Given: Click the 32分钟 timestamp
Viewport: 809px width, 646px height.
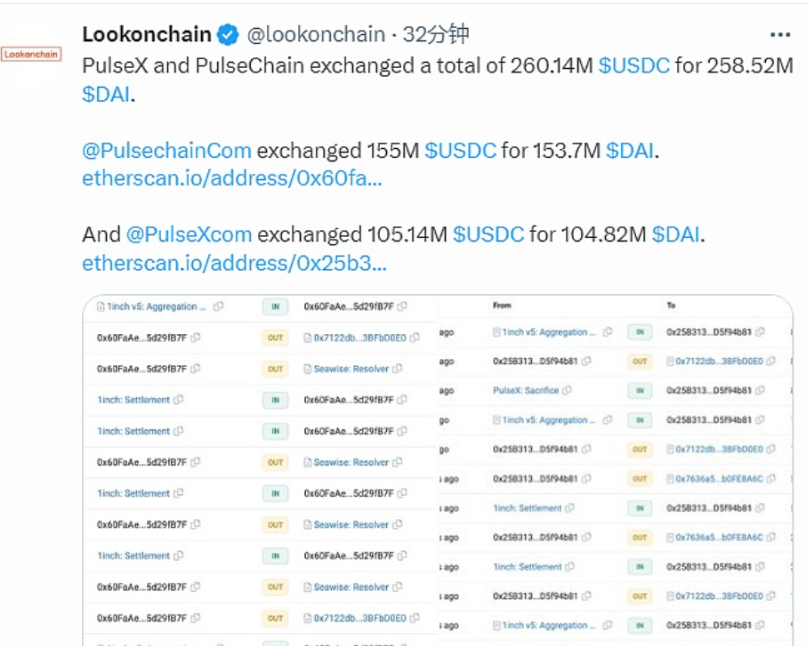Looking at the screenshot, I should click(x=435, y=35).
